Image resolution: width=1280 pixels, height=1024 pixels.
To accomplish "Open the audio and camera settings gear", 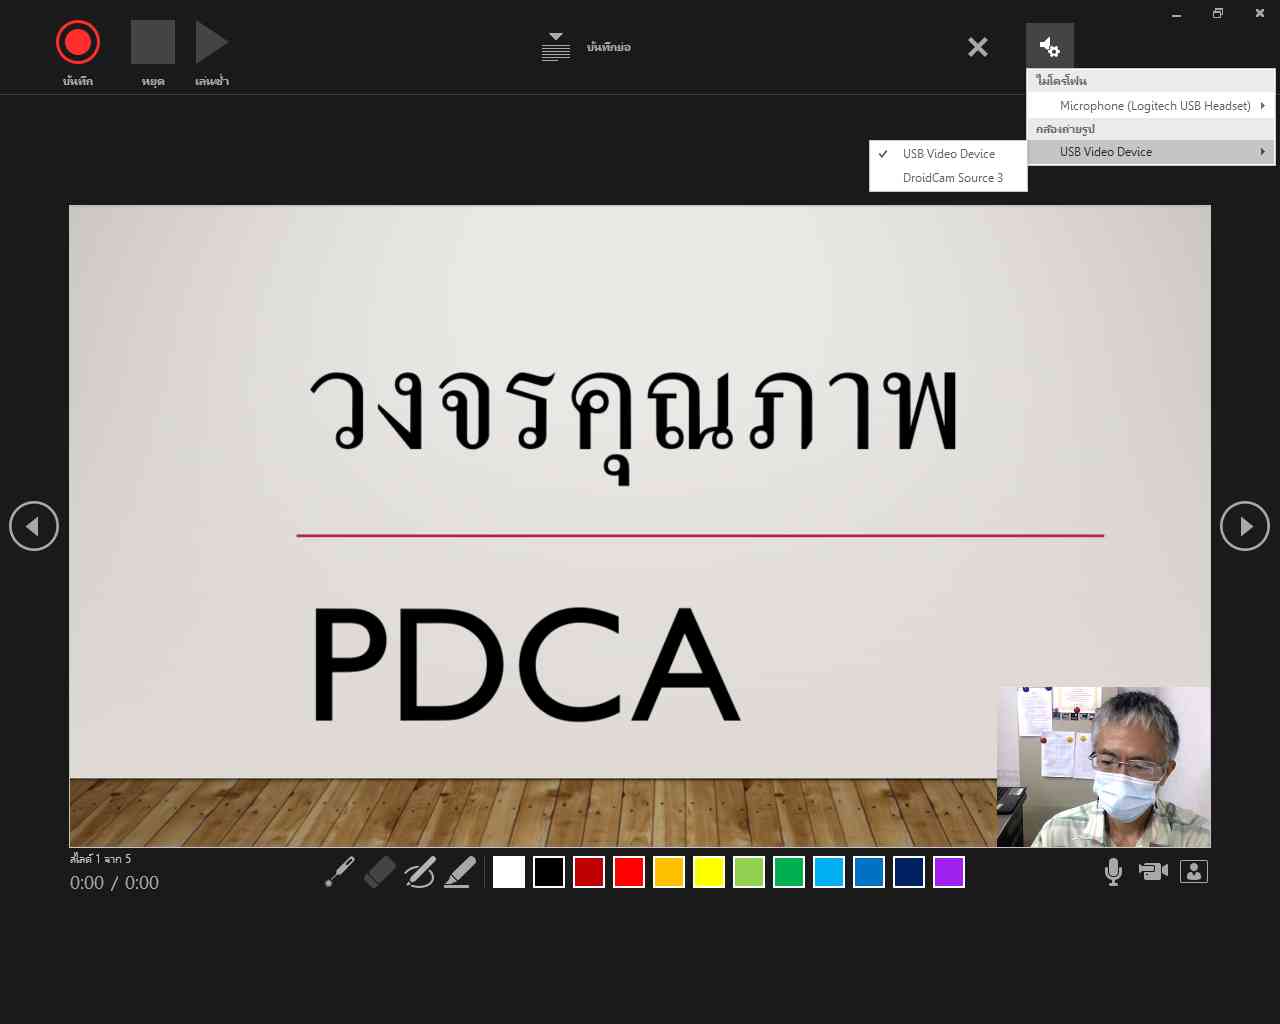I will click(x=1049, y=47).
